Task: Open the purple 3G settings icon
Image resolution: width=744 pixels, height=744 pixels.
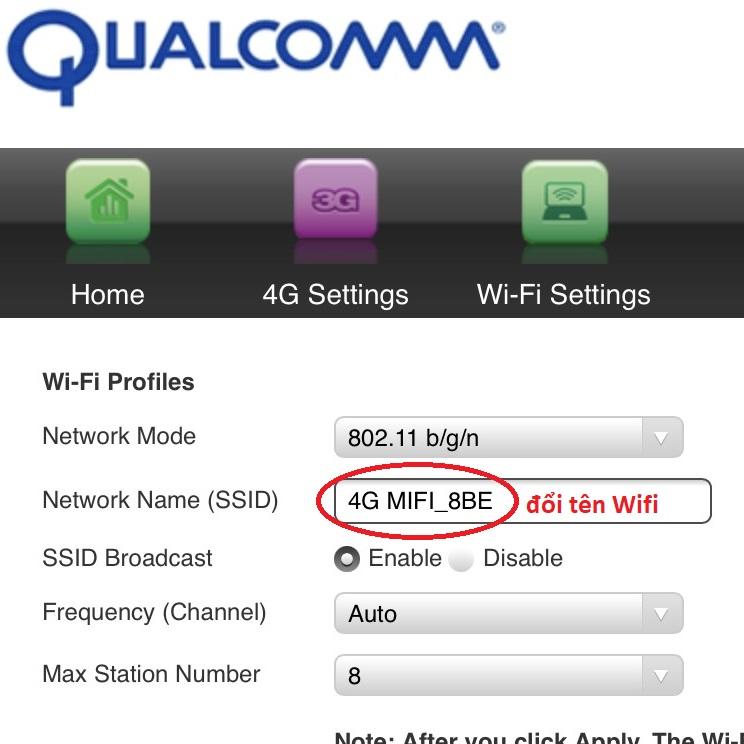Action: pos(335,199)
